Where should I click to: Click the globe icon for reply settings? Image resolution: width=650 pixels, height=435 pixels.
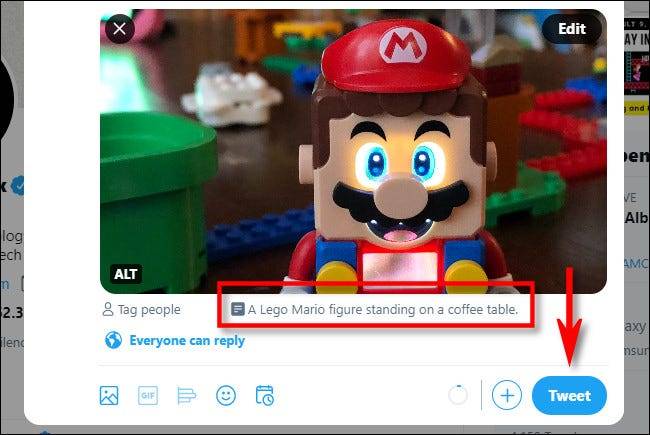pyautogui.click(x=112, y=340)
